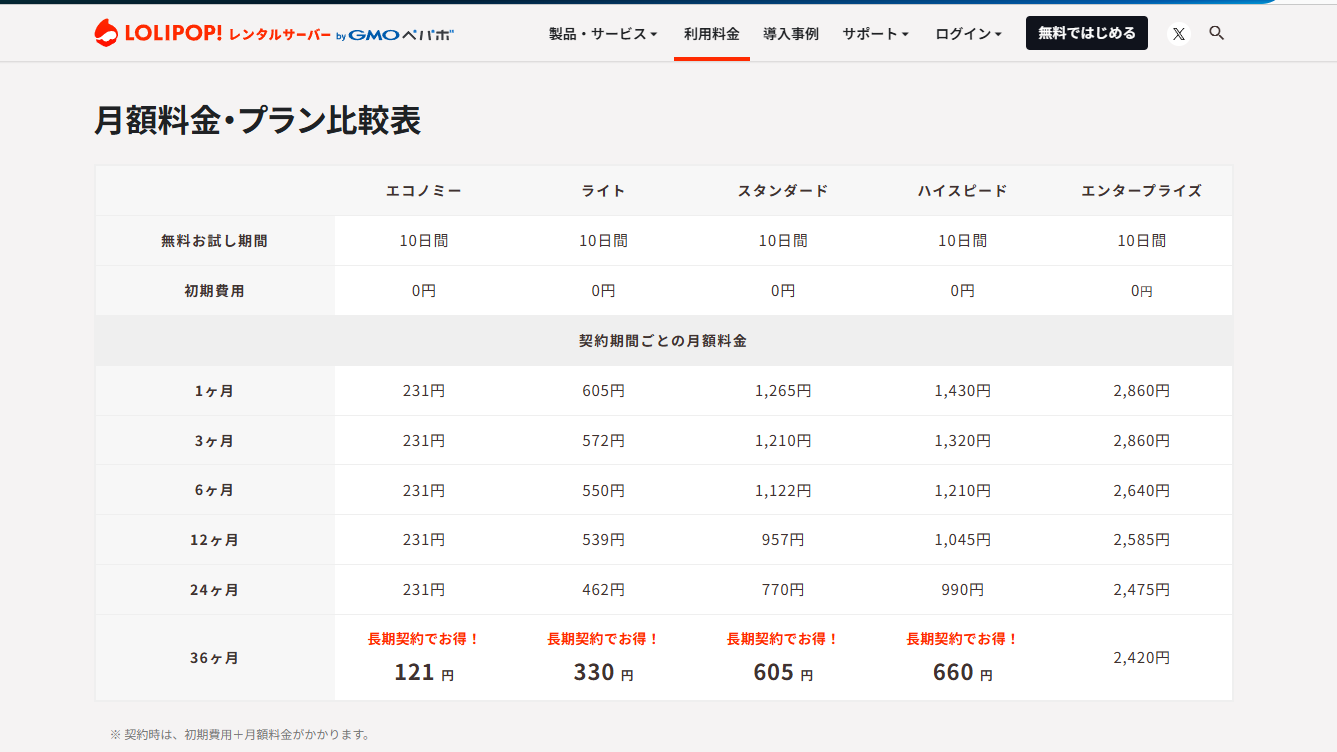Image resolution: width=1337 pixels, height=752 pixels.
Task: Click the 月額料金・プラン比較表 page heading
Action: tap(257, 120)
